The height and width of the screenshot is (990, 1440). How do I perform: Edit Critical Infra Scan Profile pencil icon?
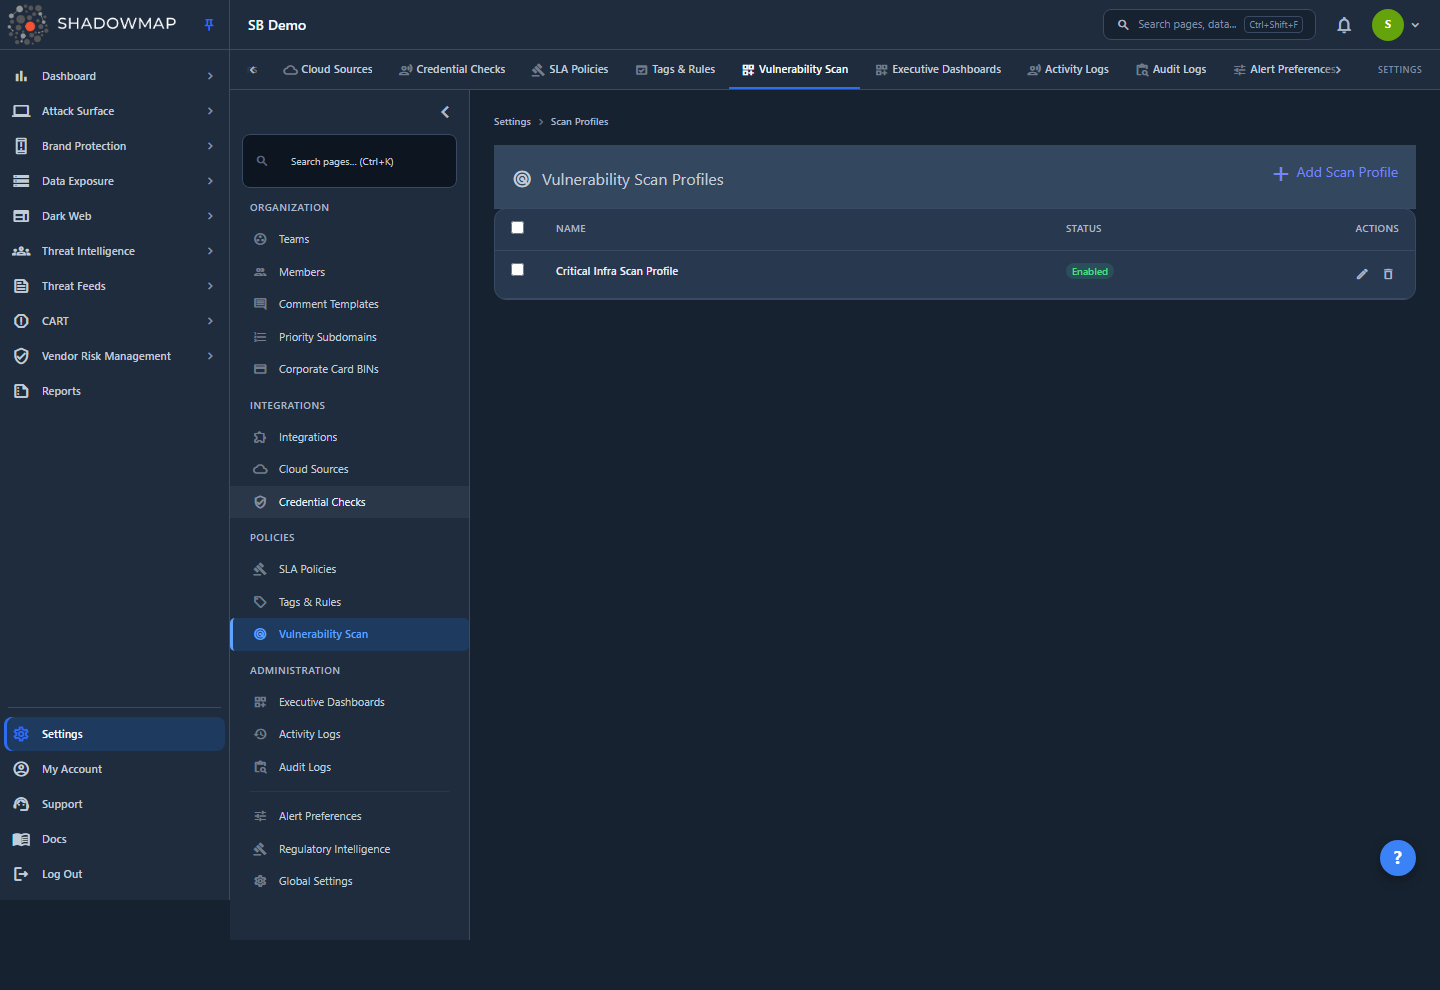(x=1362, y=274)
